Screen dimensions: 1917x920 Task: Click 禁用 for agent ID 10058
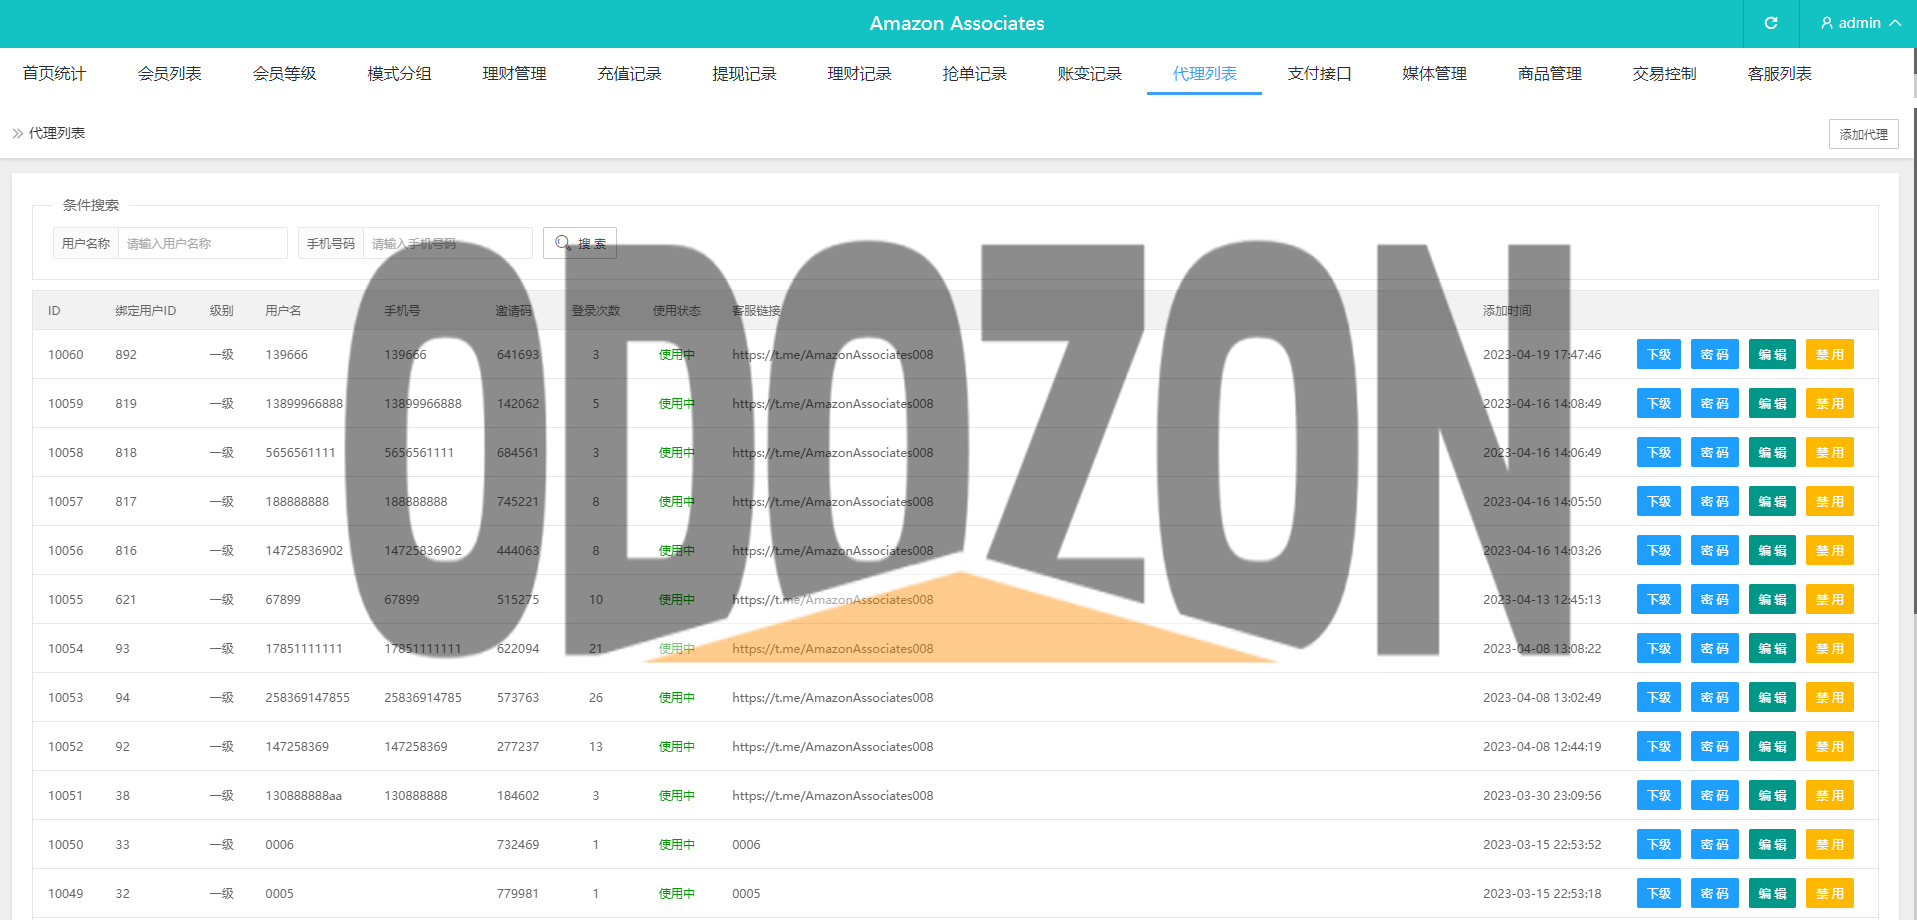1829,453
